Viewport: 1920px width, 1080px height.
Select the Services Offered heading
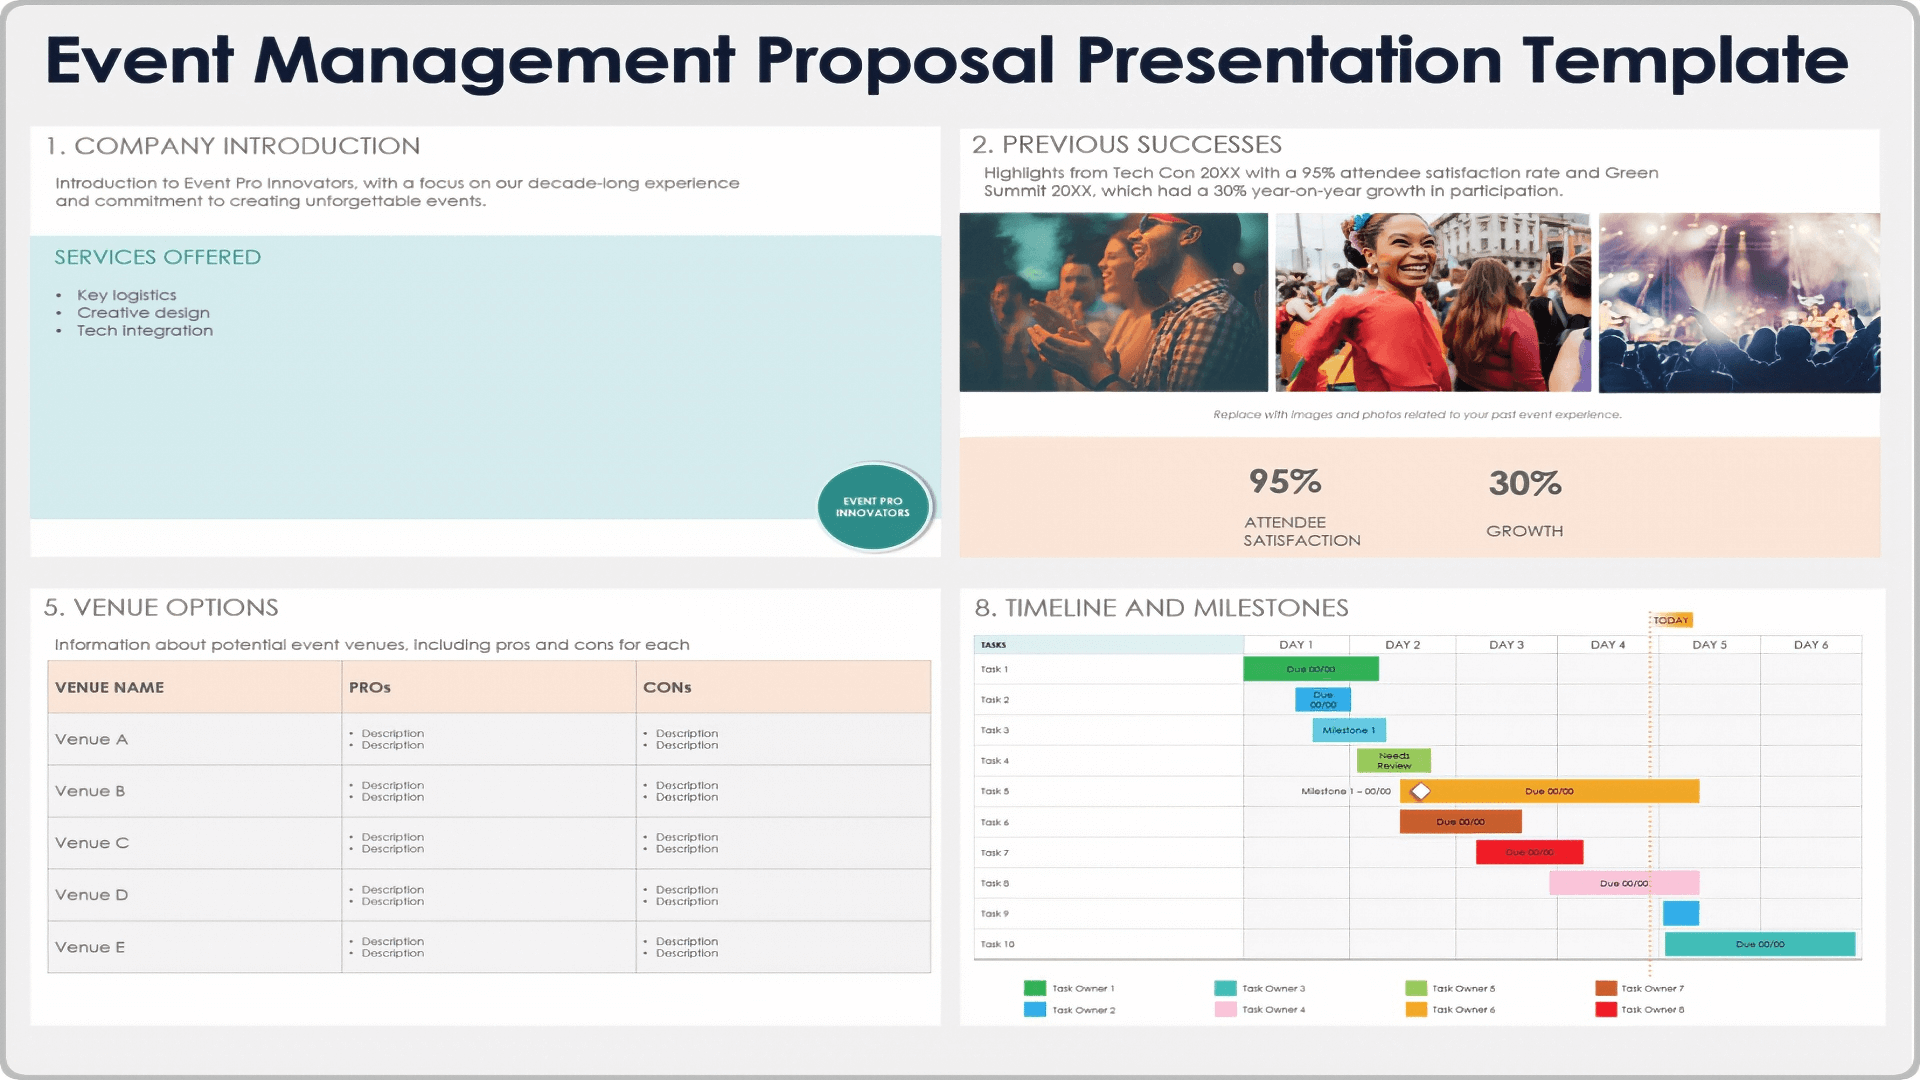[157, 257]
